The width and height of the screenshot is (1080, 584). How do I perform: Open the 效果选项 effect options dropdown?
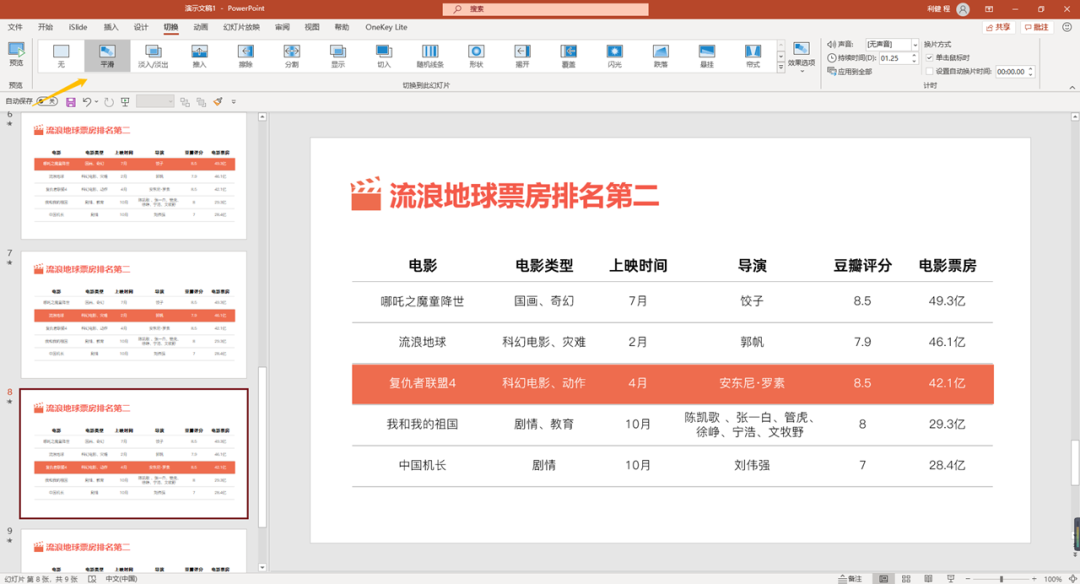click(x=801, y=57)
